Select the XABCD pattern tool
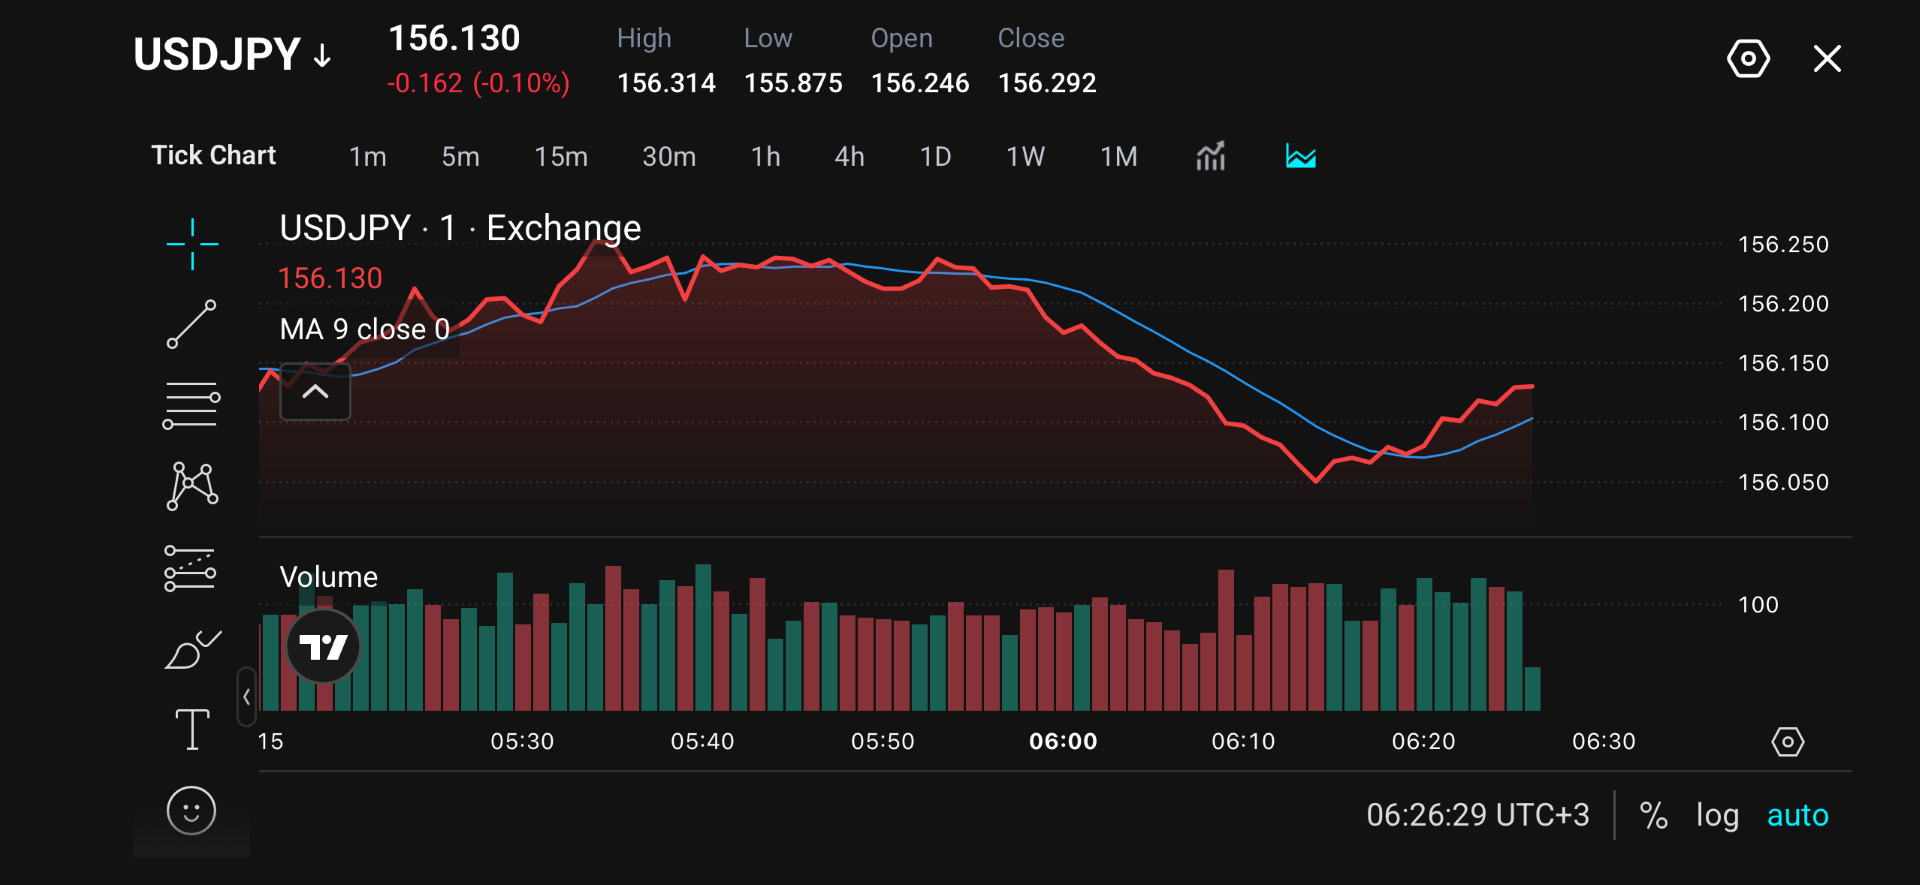This screenshot has height=885, width=1920. [192, 486]
